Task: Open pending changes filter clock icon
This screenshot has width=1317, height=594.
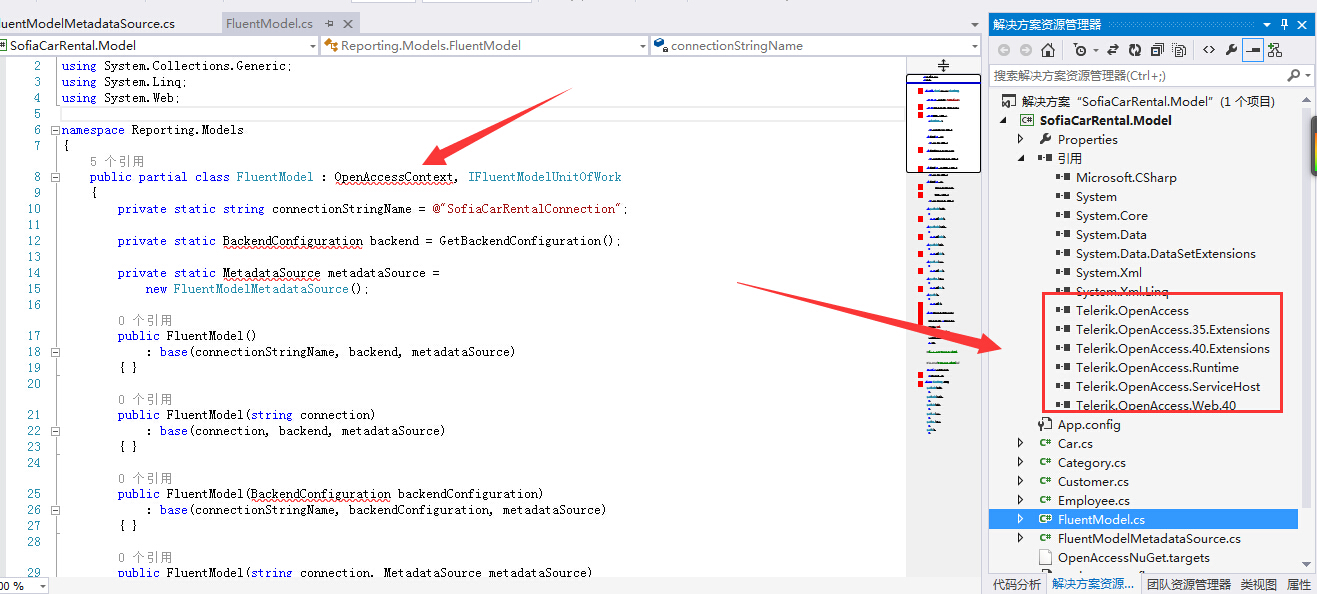Action: [x=1079, y=49]
